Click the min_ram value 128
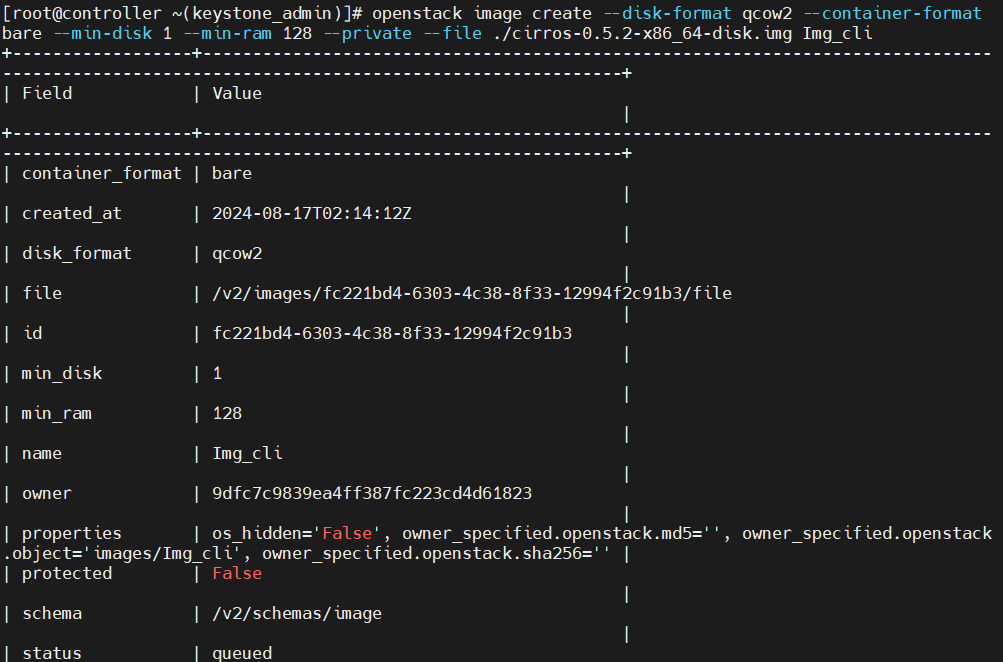 pos(227,414)
